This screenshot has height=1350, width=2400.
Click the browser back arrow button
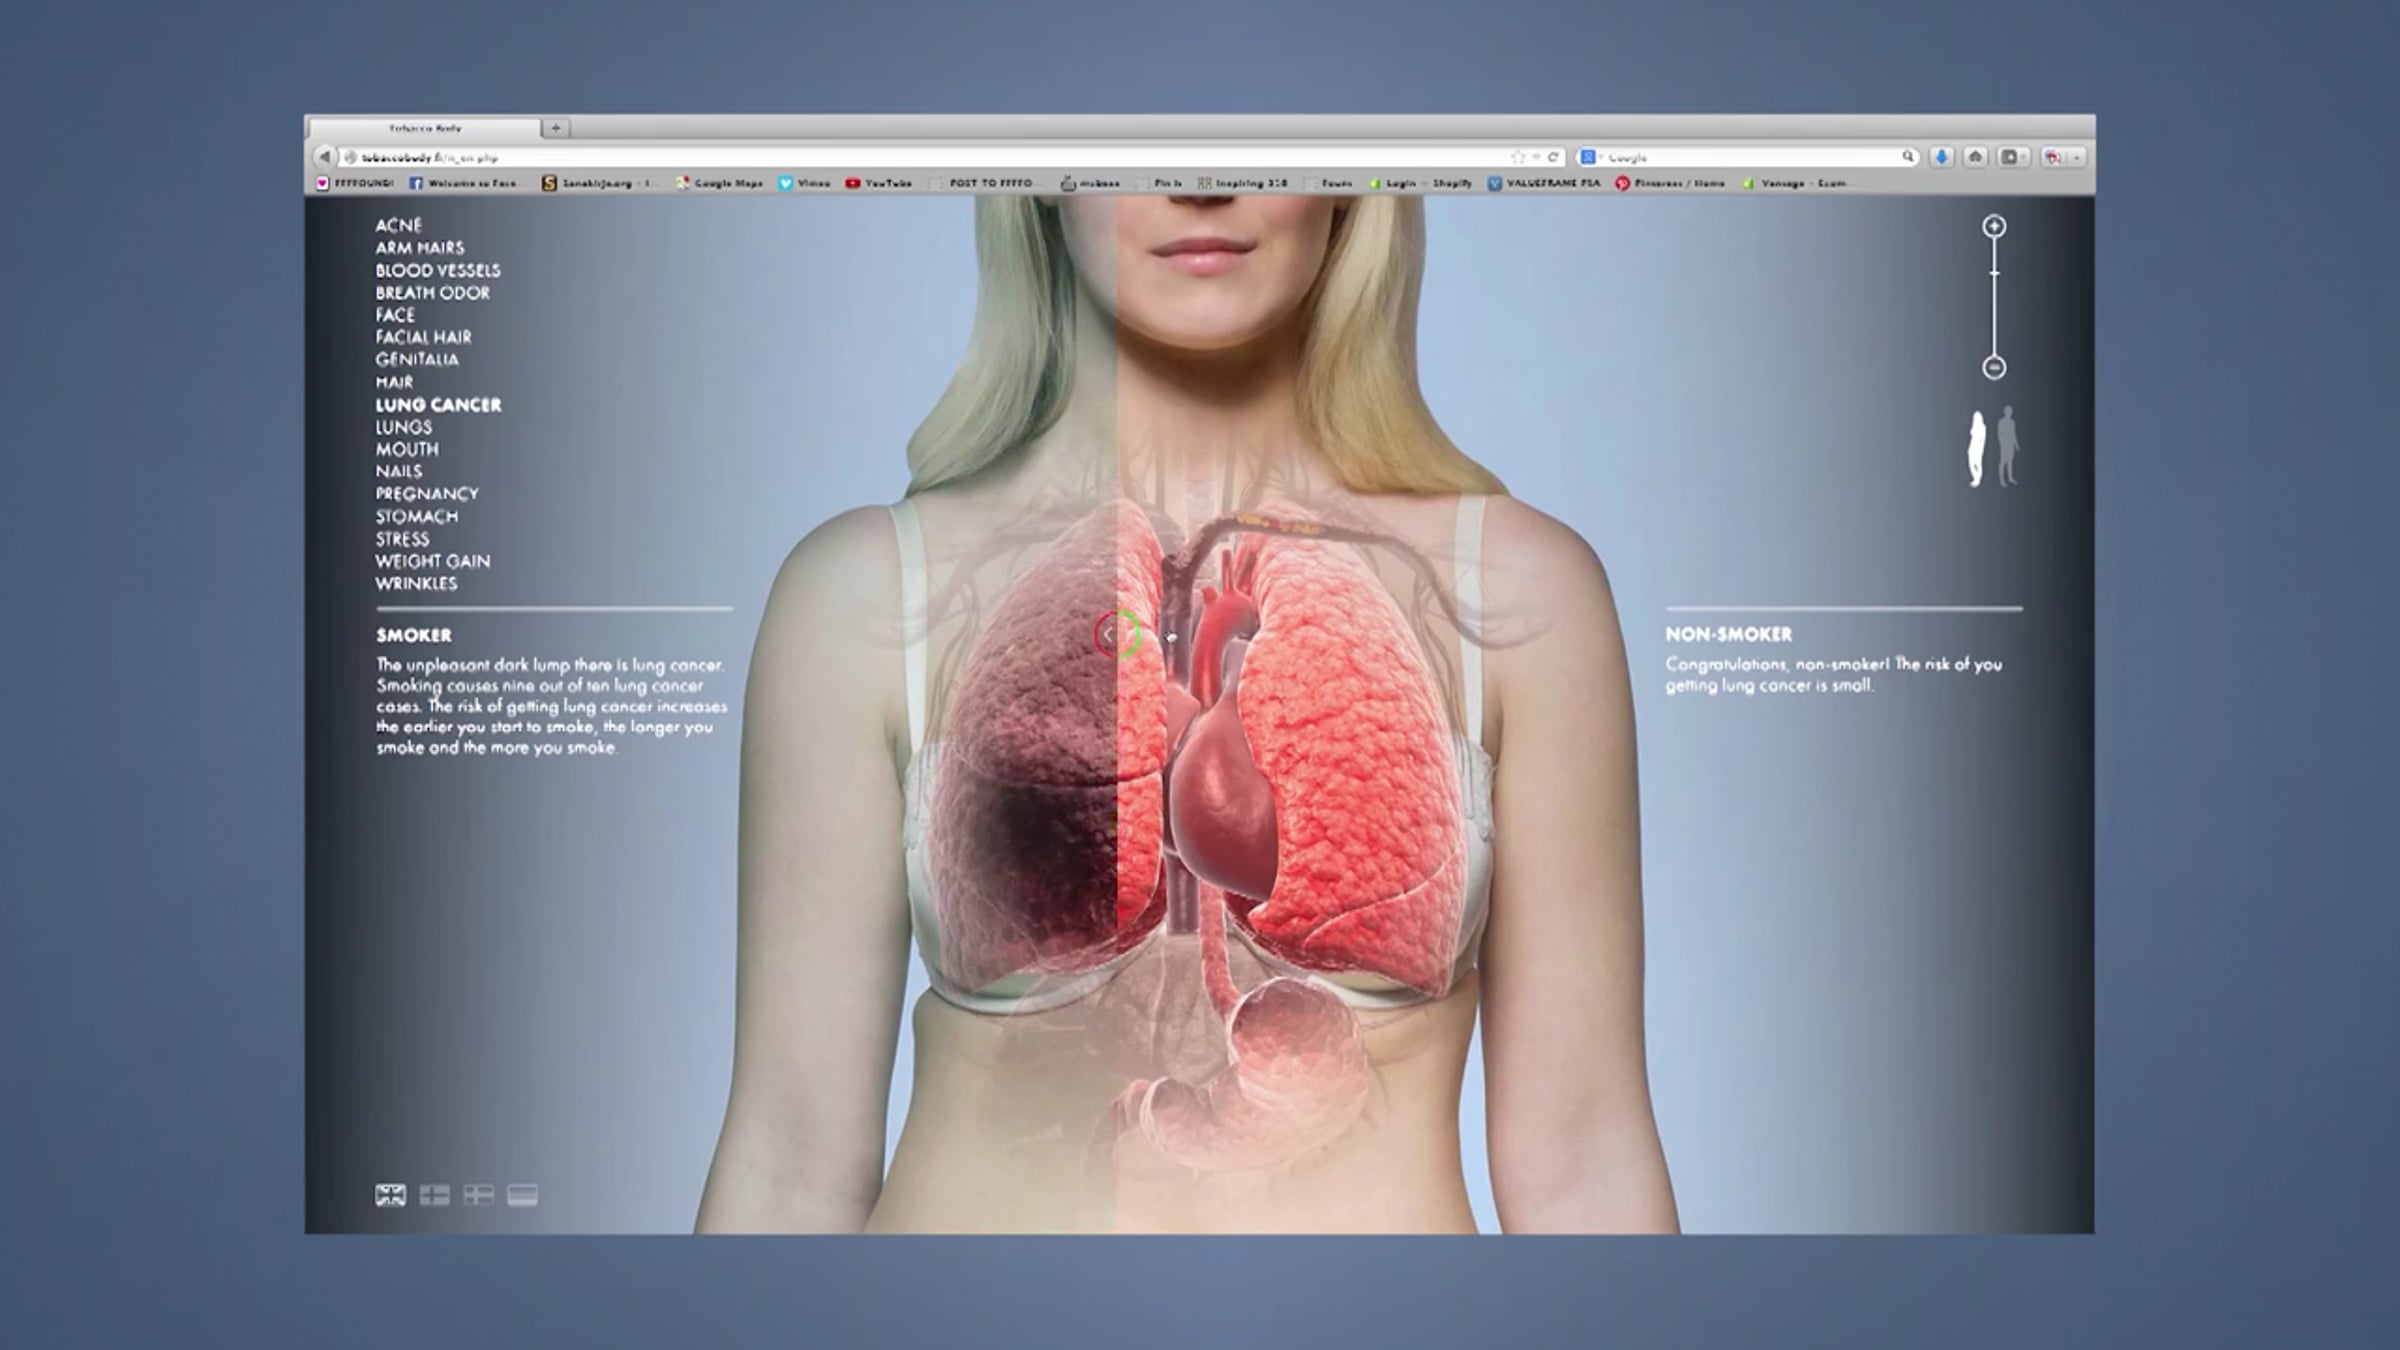pyautogui.click(x=324, y=157)
